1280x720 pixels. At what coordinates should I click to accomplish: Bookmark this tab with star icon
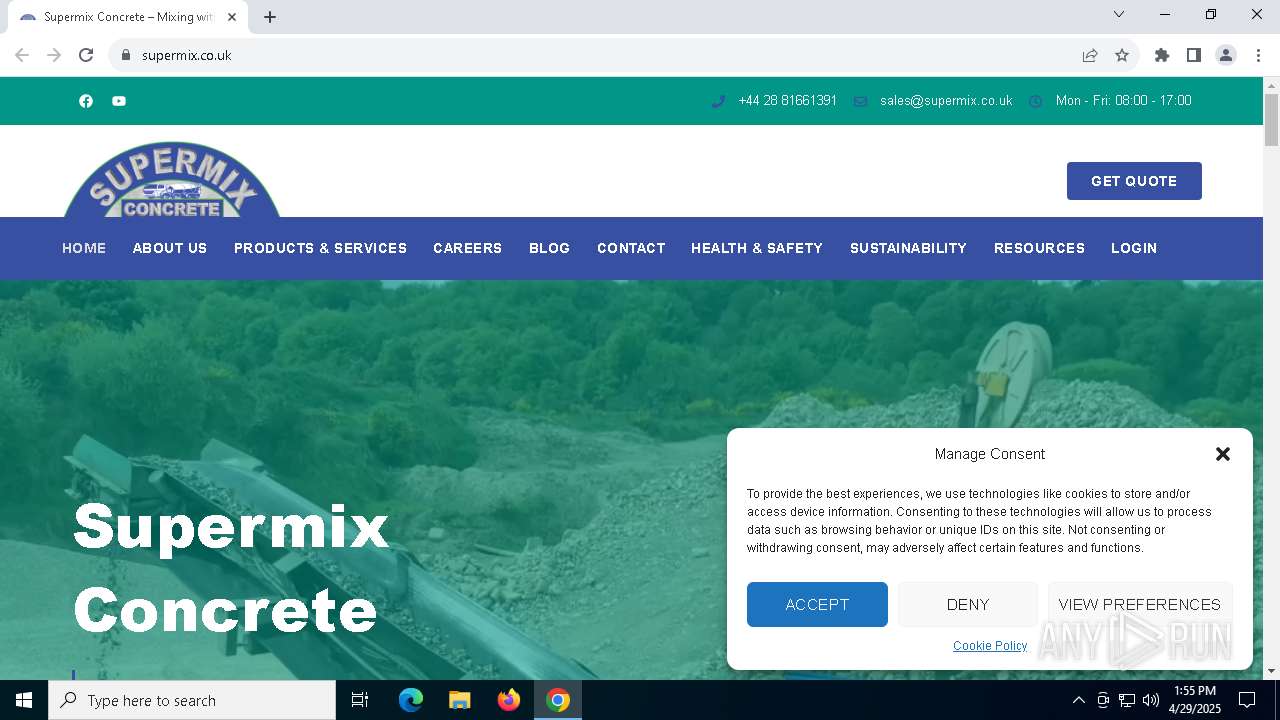pyautogui.click(x=1122, y=55)
